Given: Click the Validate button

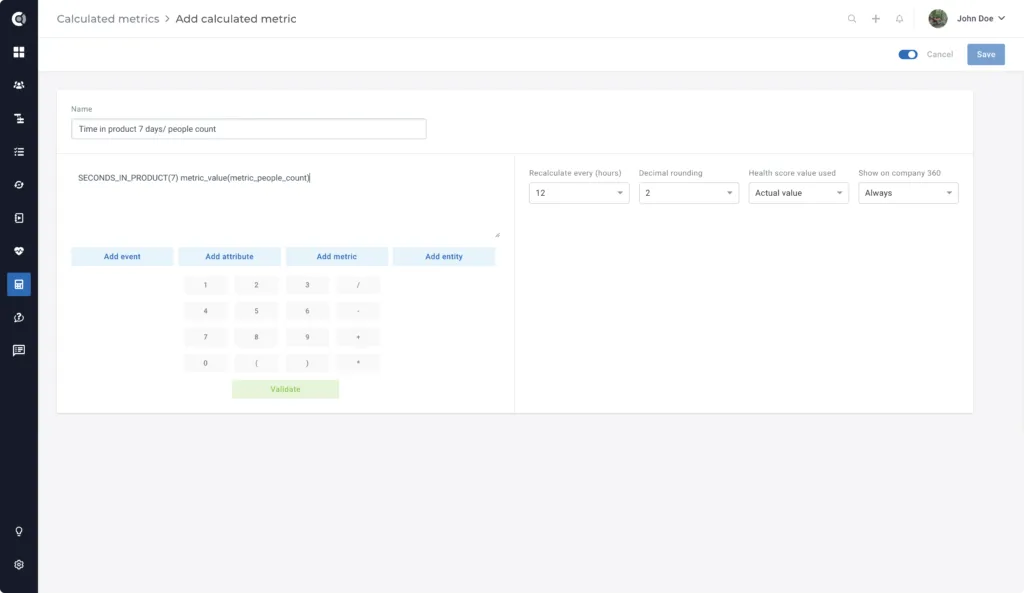Looking at the screenshot, I should tap(285, 389).
